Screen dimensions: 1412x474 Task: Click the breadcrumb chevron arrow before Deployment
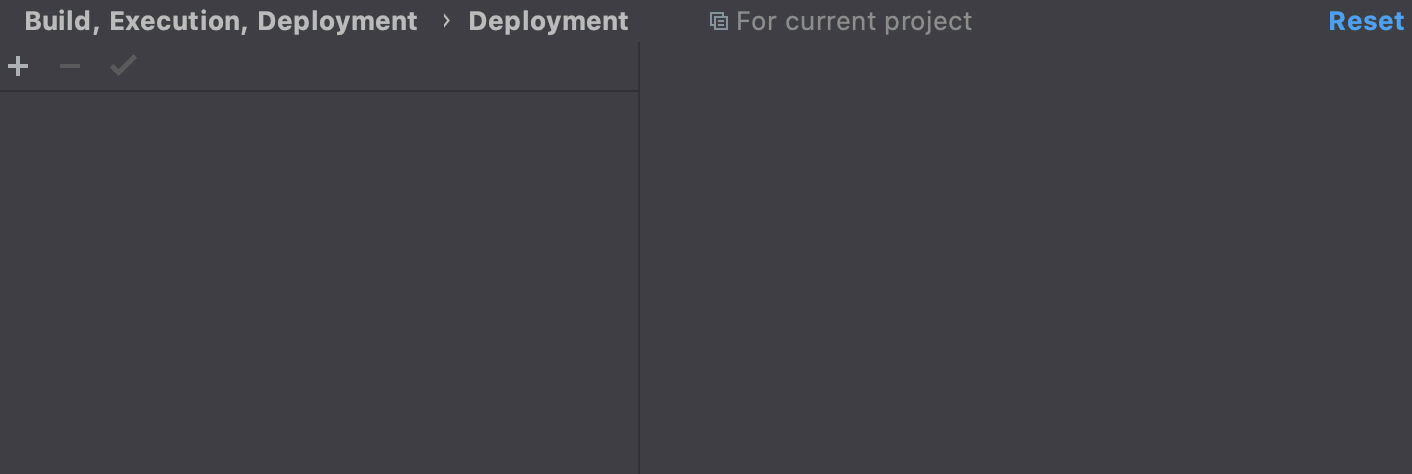446,21
